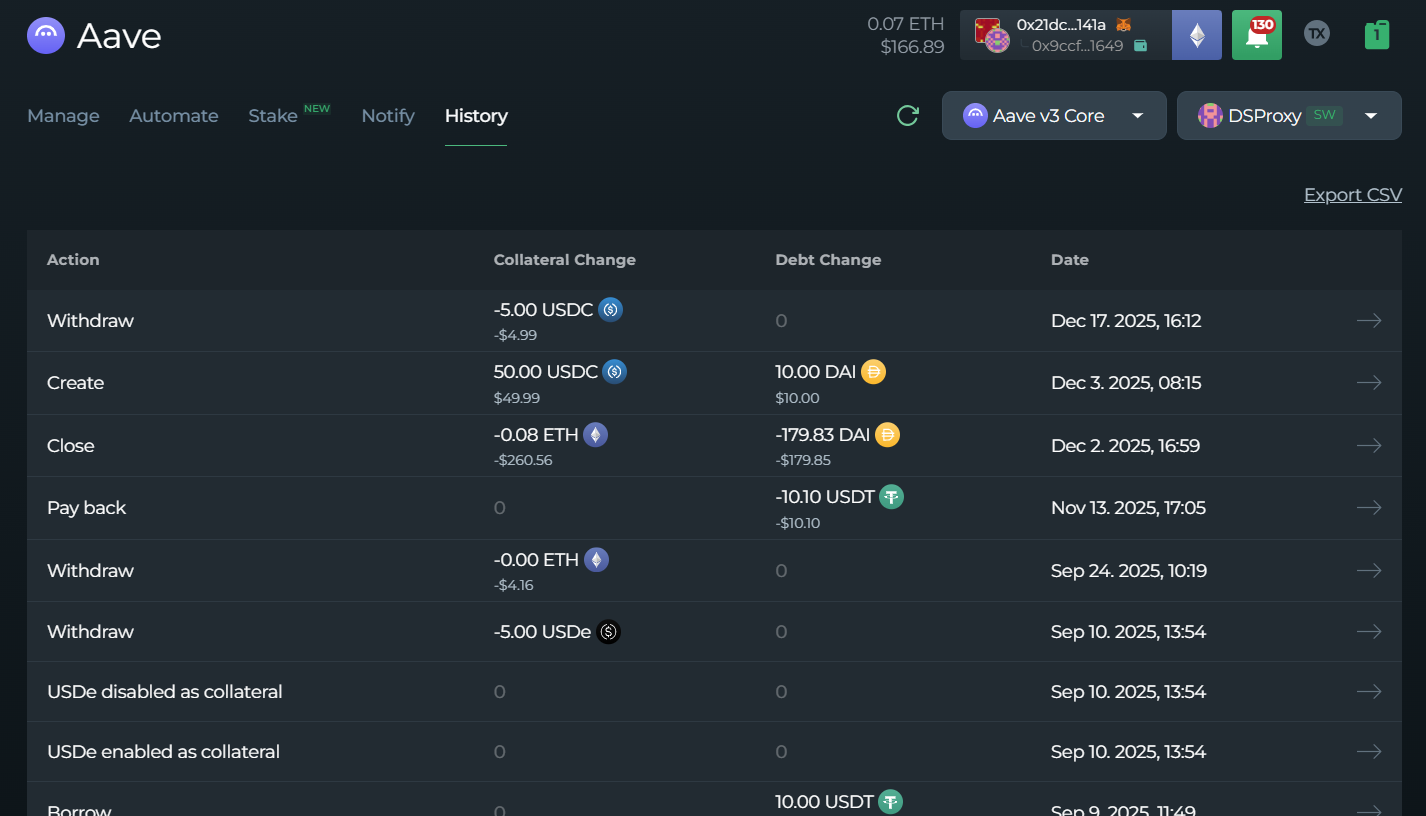Screen dimensions: 1426x816
Task: Switch to the Manage tab
Action: (x=63, y=116)
